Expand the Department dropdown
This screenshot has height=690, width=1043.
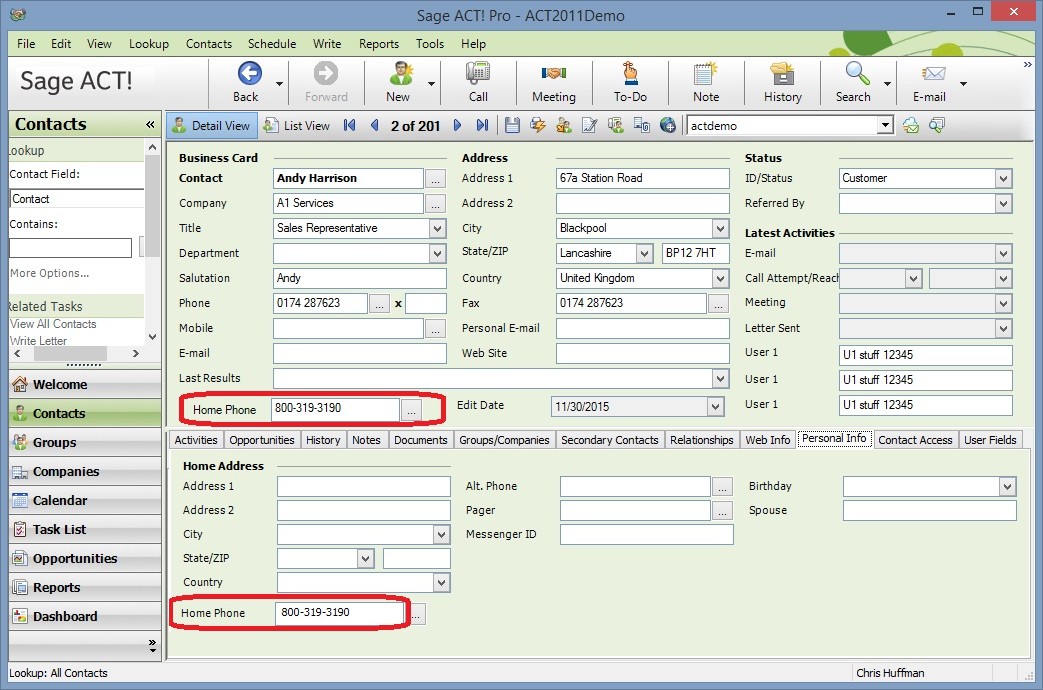(x=437, y=254)
